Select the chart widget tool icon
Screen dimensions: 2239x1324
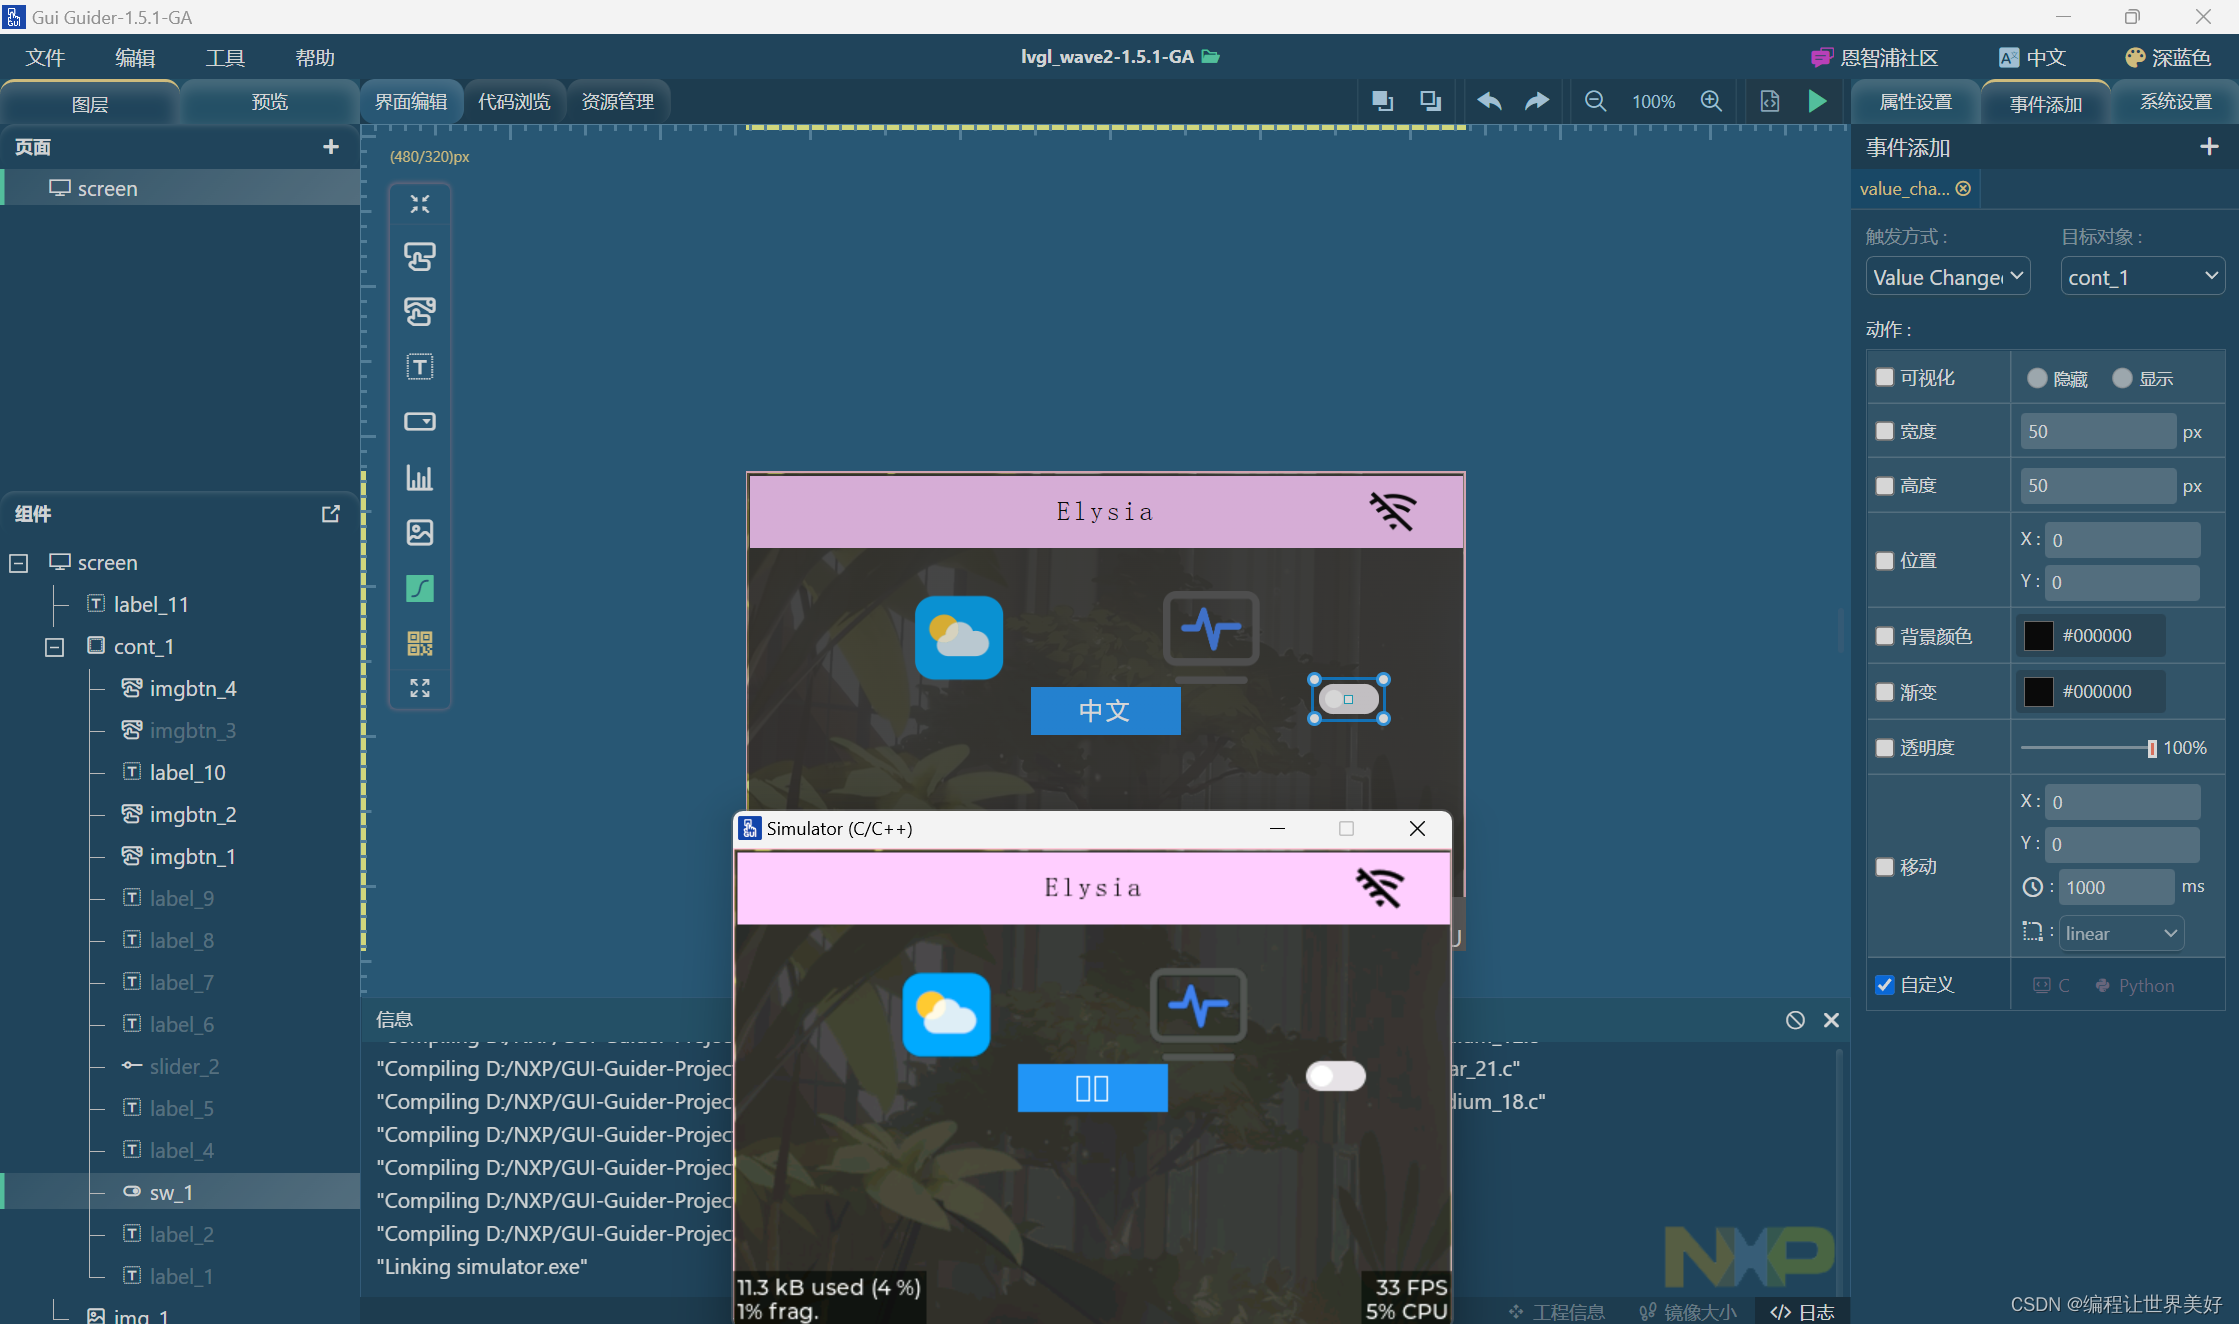click(x=420, y=478)
